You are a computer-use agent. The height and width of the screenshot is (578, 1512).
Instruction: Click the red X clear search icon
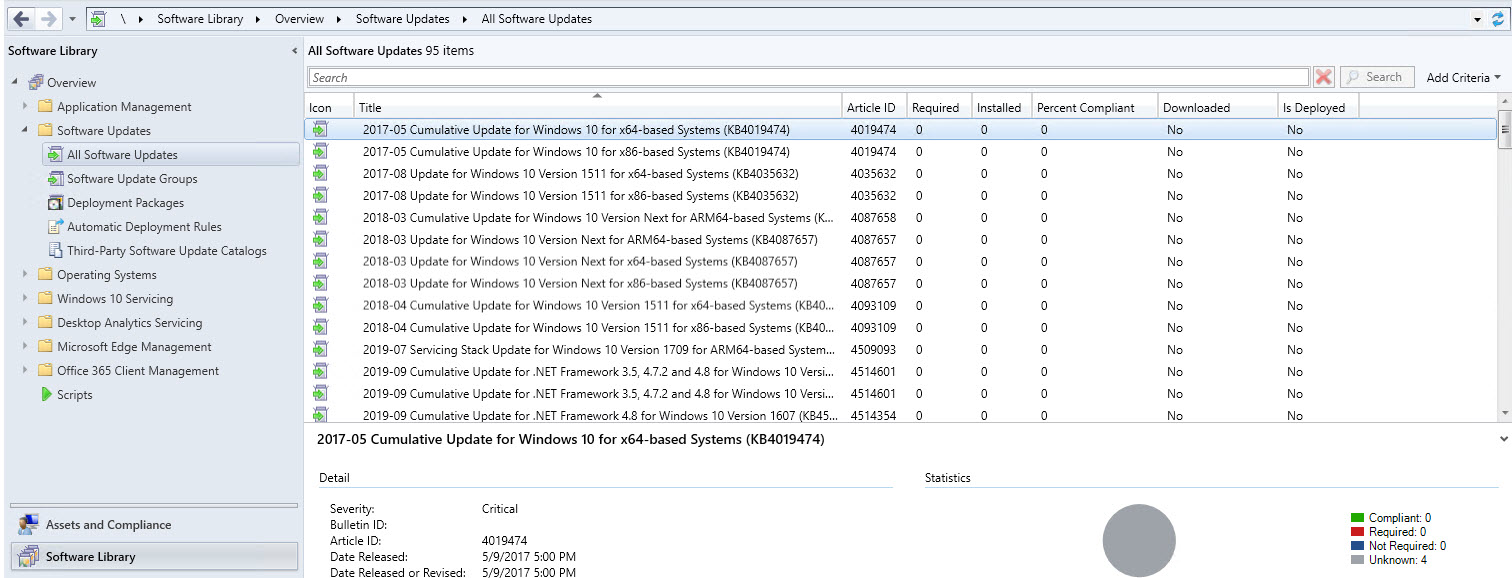1324,77
